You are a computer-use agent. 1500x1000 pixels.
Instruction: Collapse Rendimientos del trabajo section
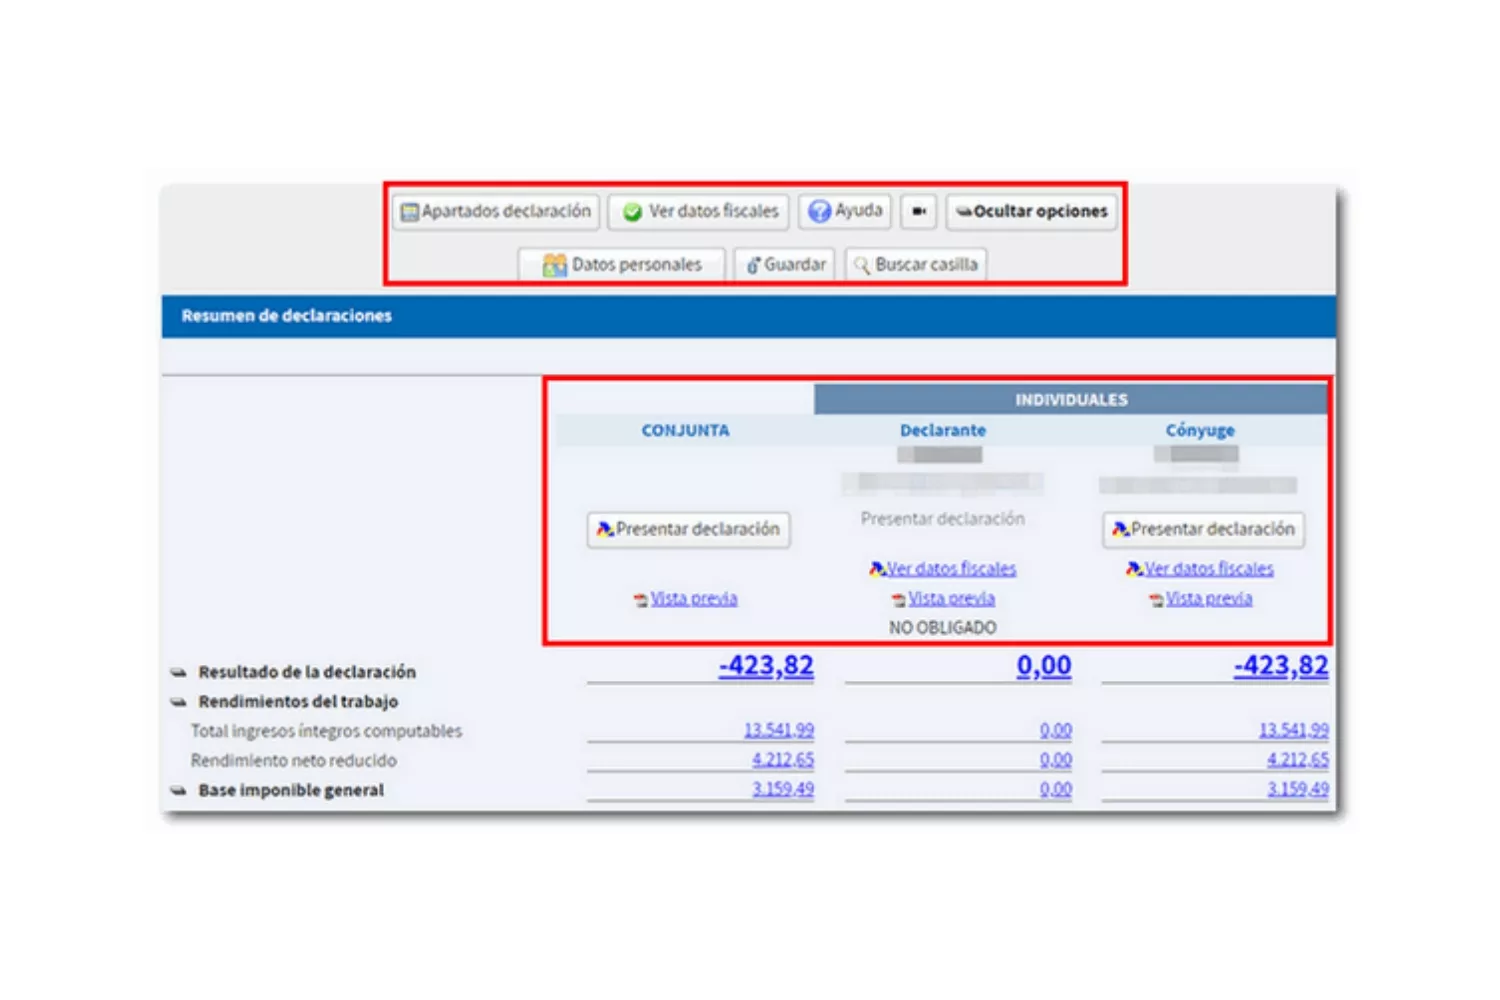pos(178,702)
